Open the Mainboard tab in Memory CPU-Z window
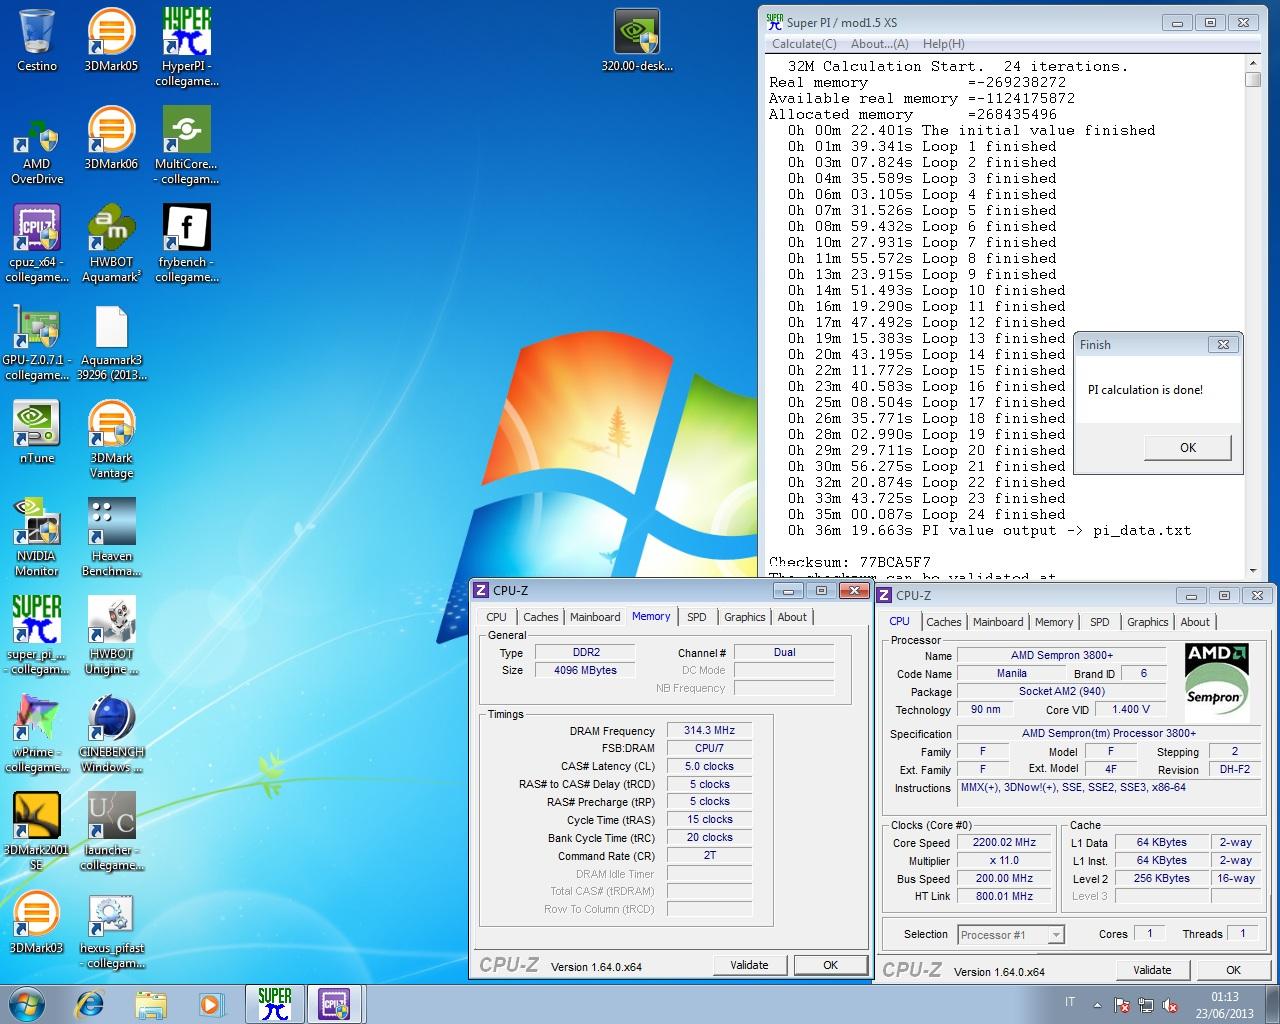1280x1024 pixels. pyautogui.click(x=595, y=617)
